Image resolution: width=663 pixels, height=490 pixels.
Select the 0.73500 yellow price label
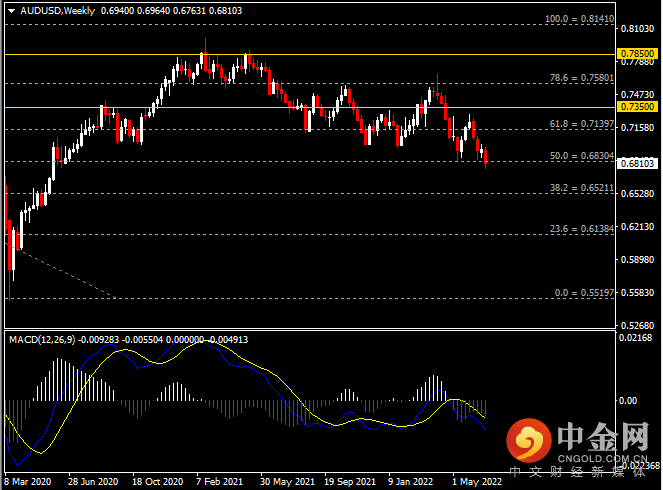(x=636, y=106)
